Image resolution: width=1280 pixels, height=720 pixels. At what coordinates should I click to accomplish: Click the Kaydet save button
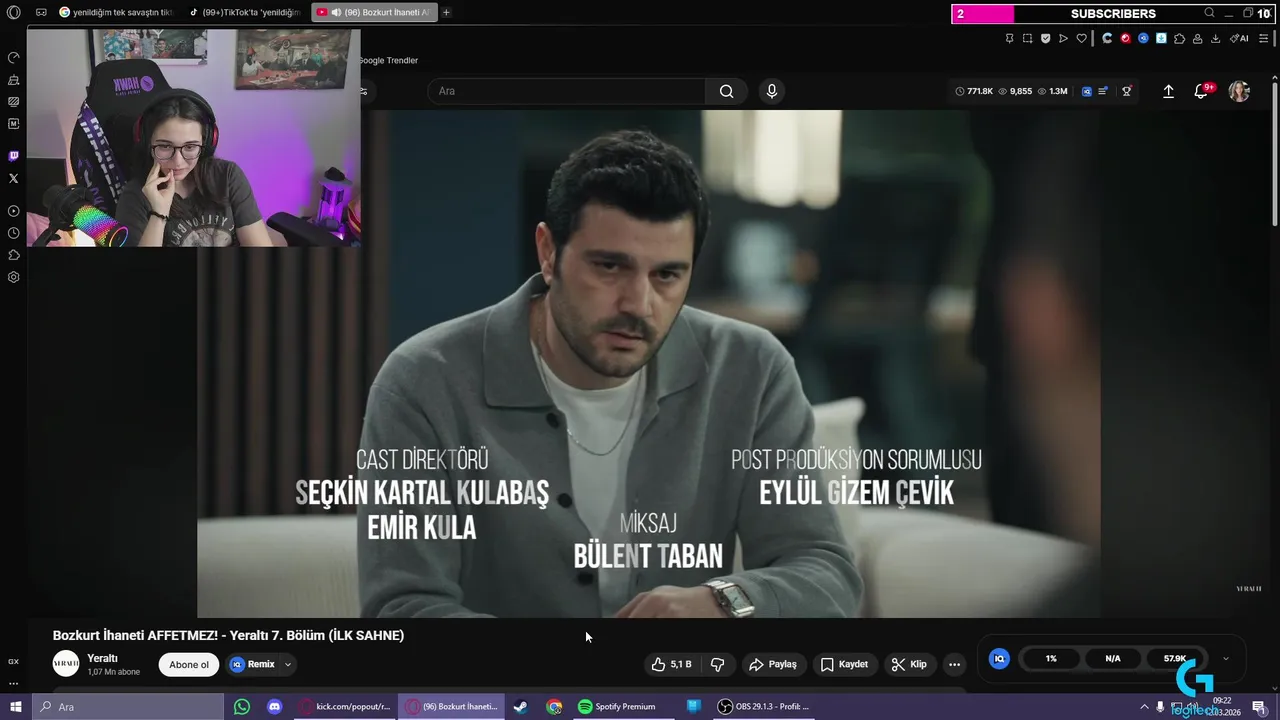[844, 664]
